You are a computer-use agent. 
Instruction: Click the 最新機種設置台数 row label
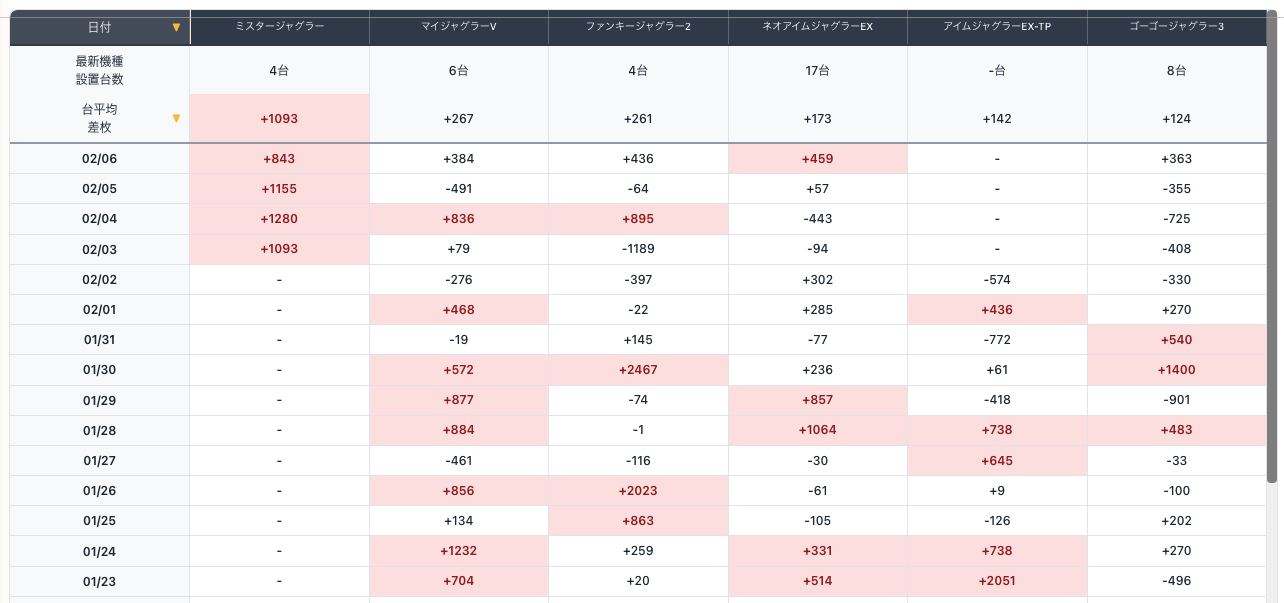point(99,70)
